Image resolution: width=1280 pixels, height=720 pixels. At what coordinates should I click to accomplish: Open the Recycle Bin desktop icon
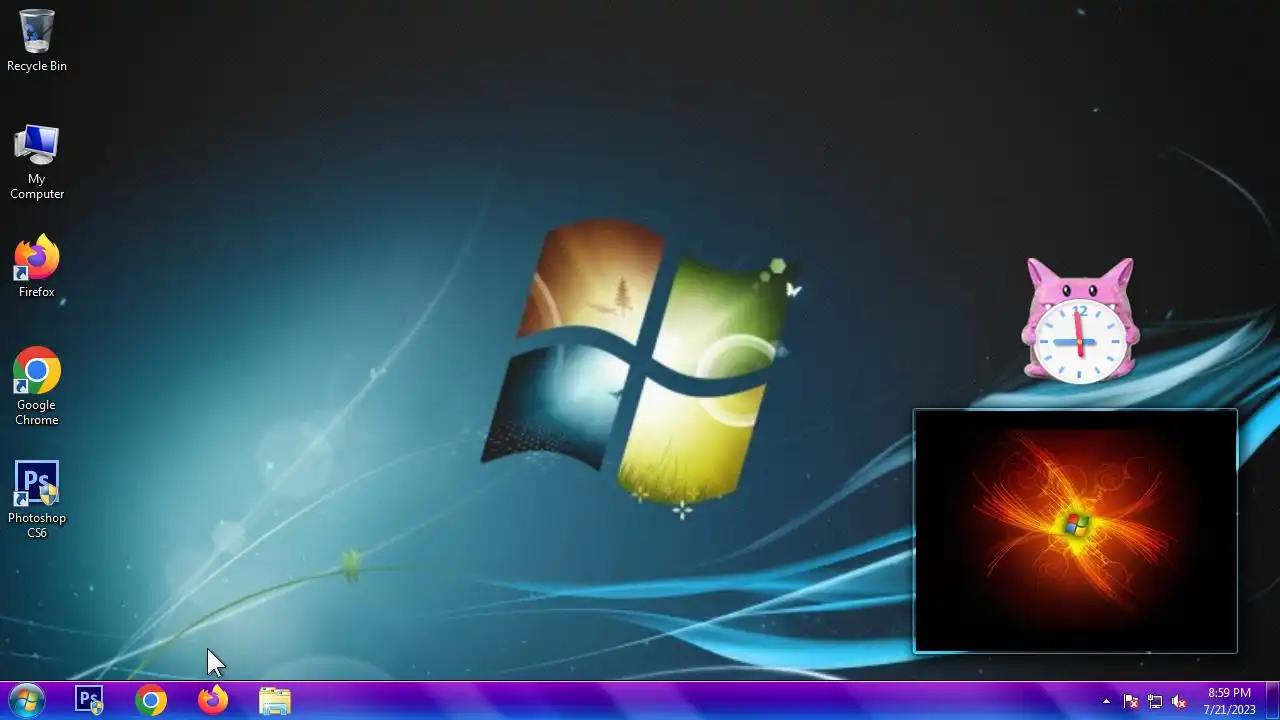(x=37, y=40)
